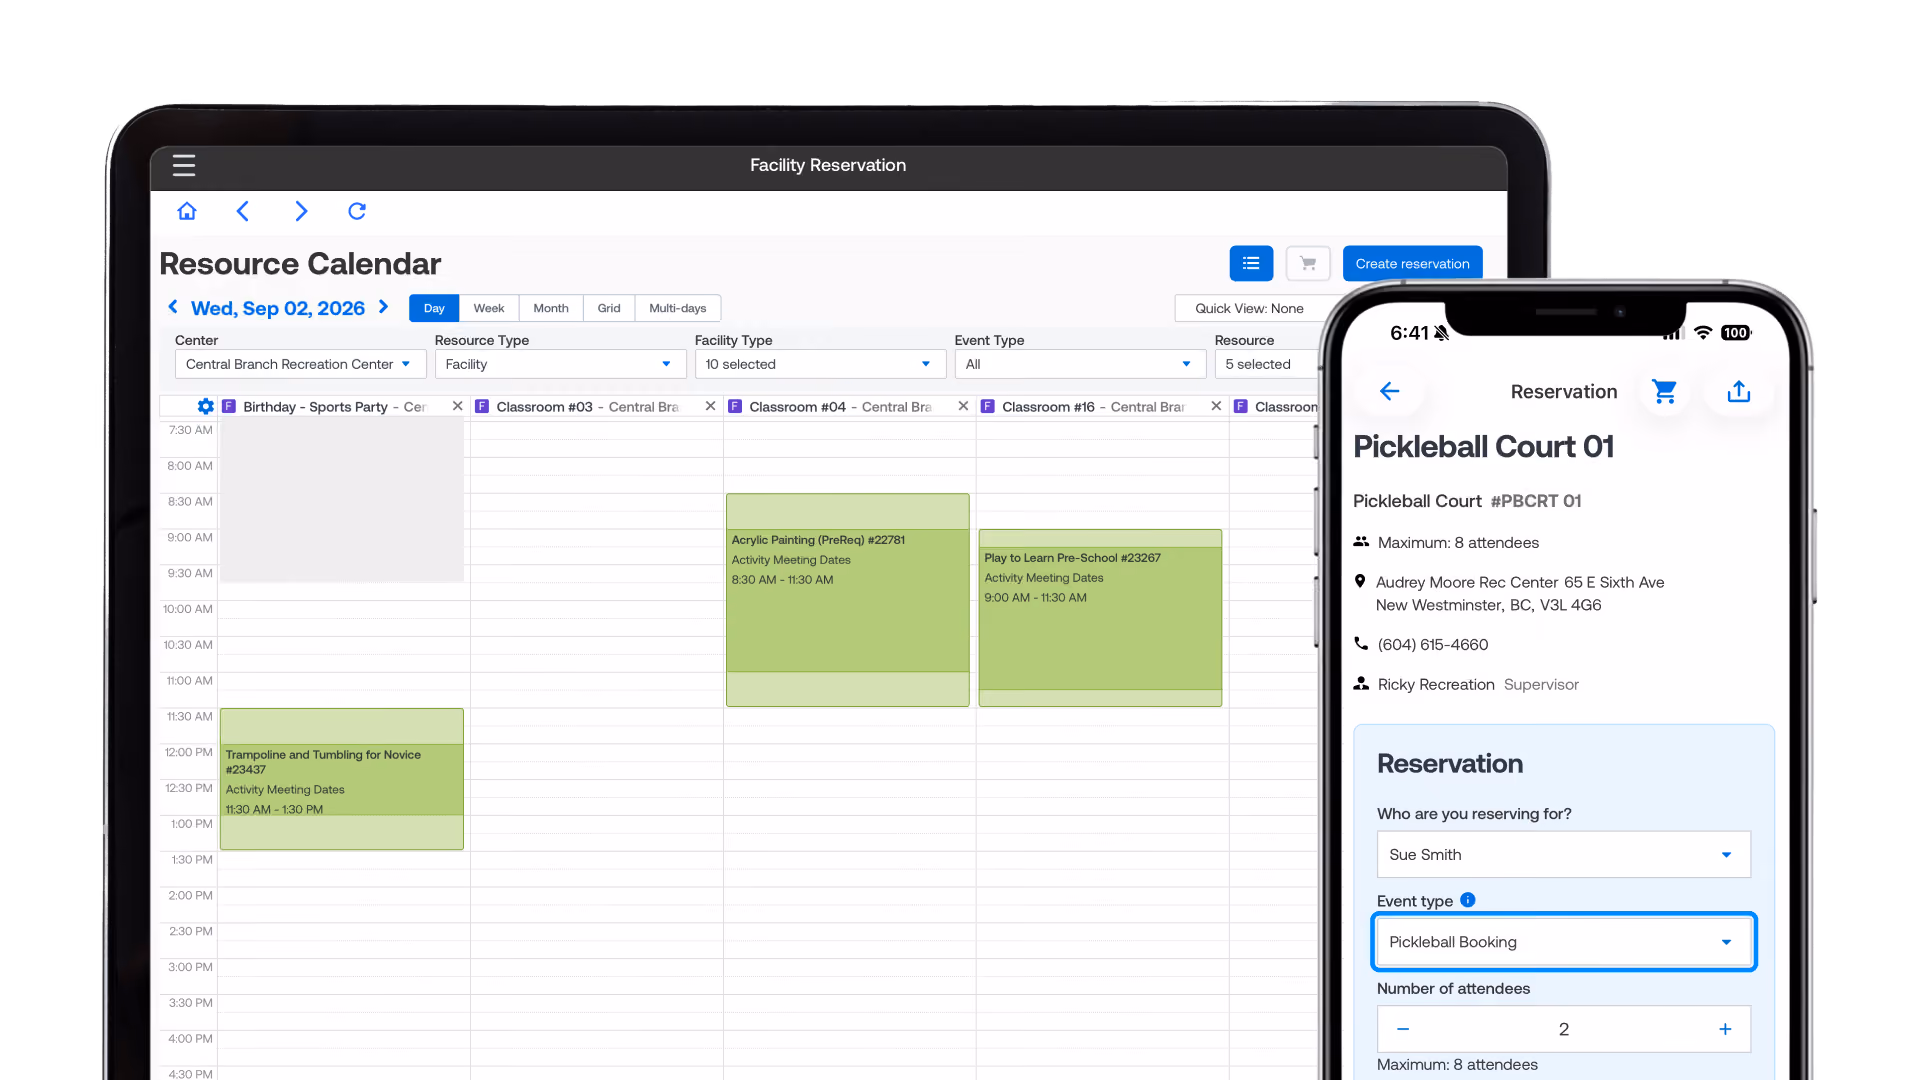Screen dimensions: 1920x1080
Task: Click Create reservation button
Action: 1412,264
